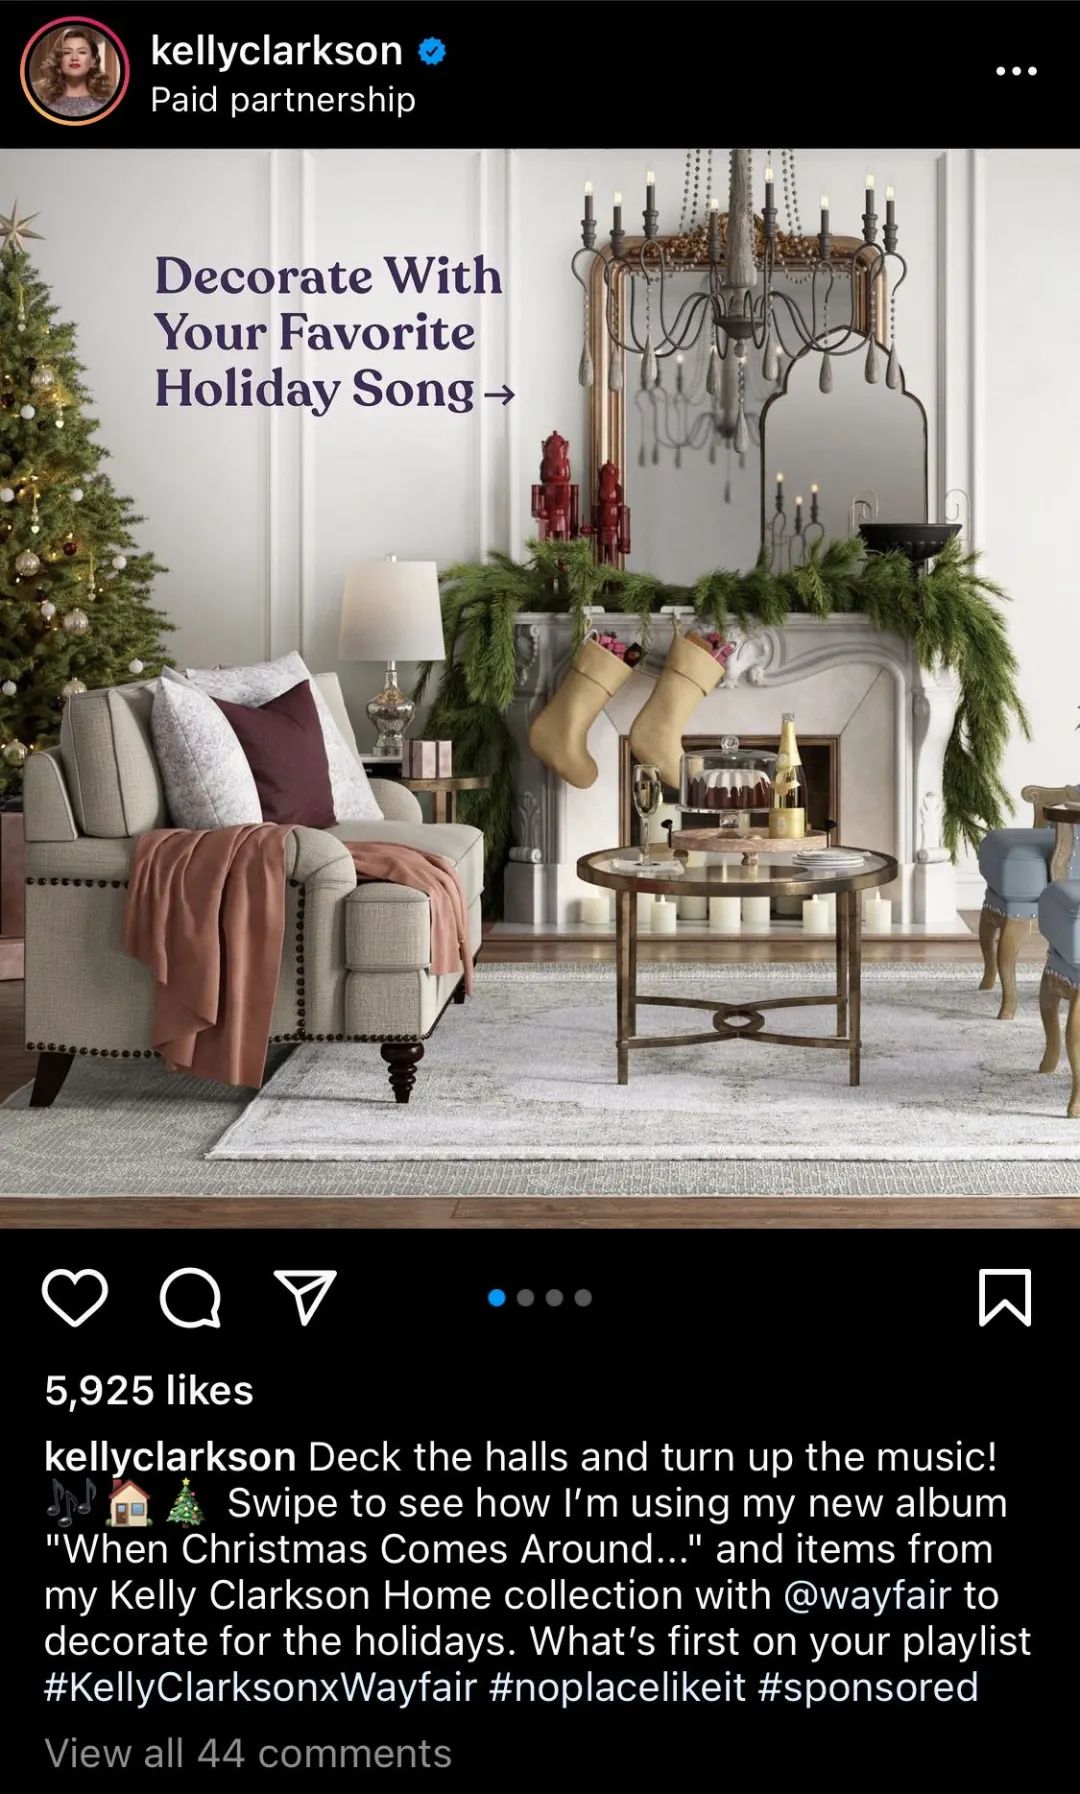Open the #sponsored hashtag

pos(868,1687)
